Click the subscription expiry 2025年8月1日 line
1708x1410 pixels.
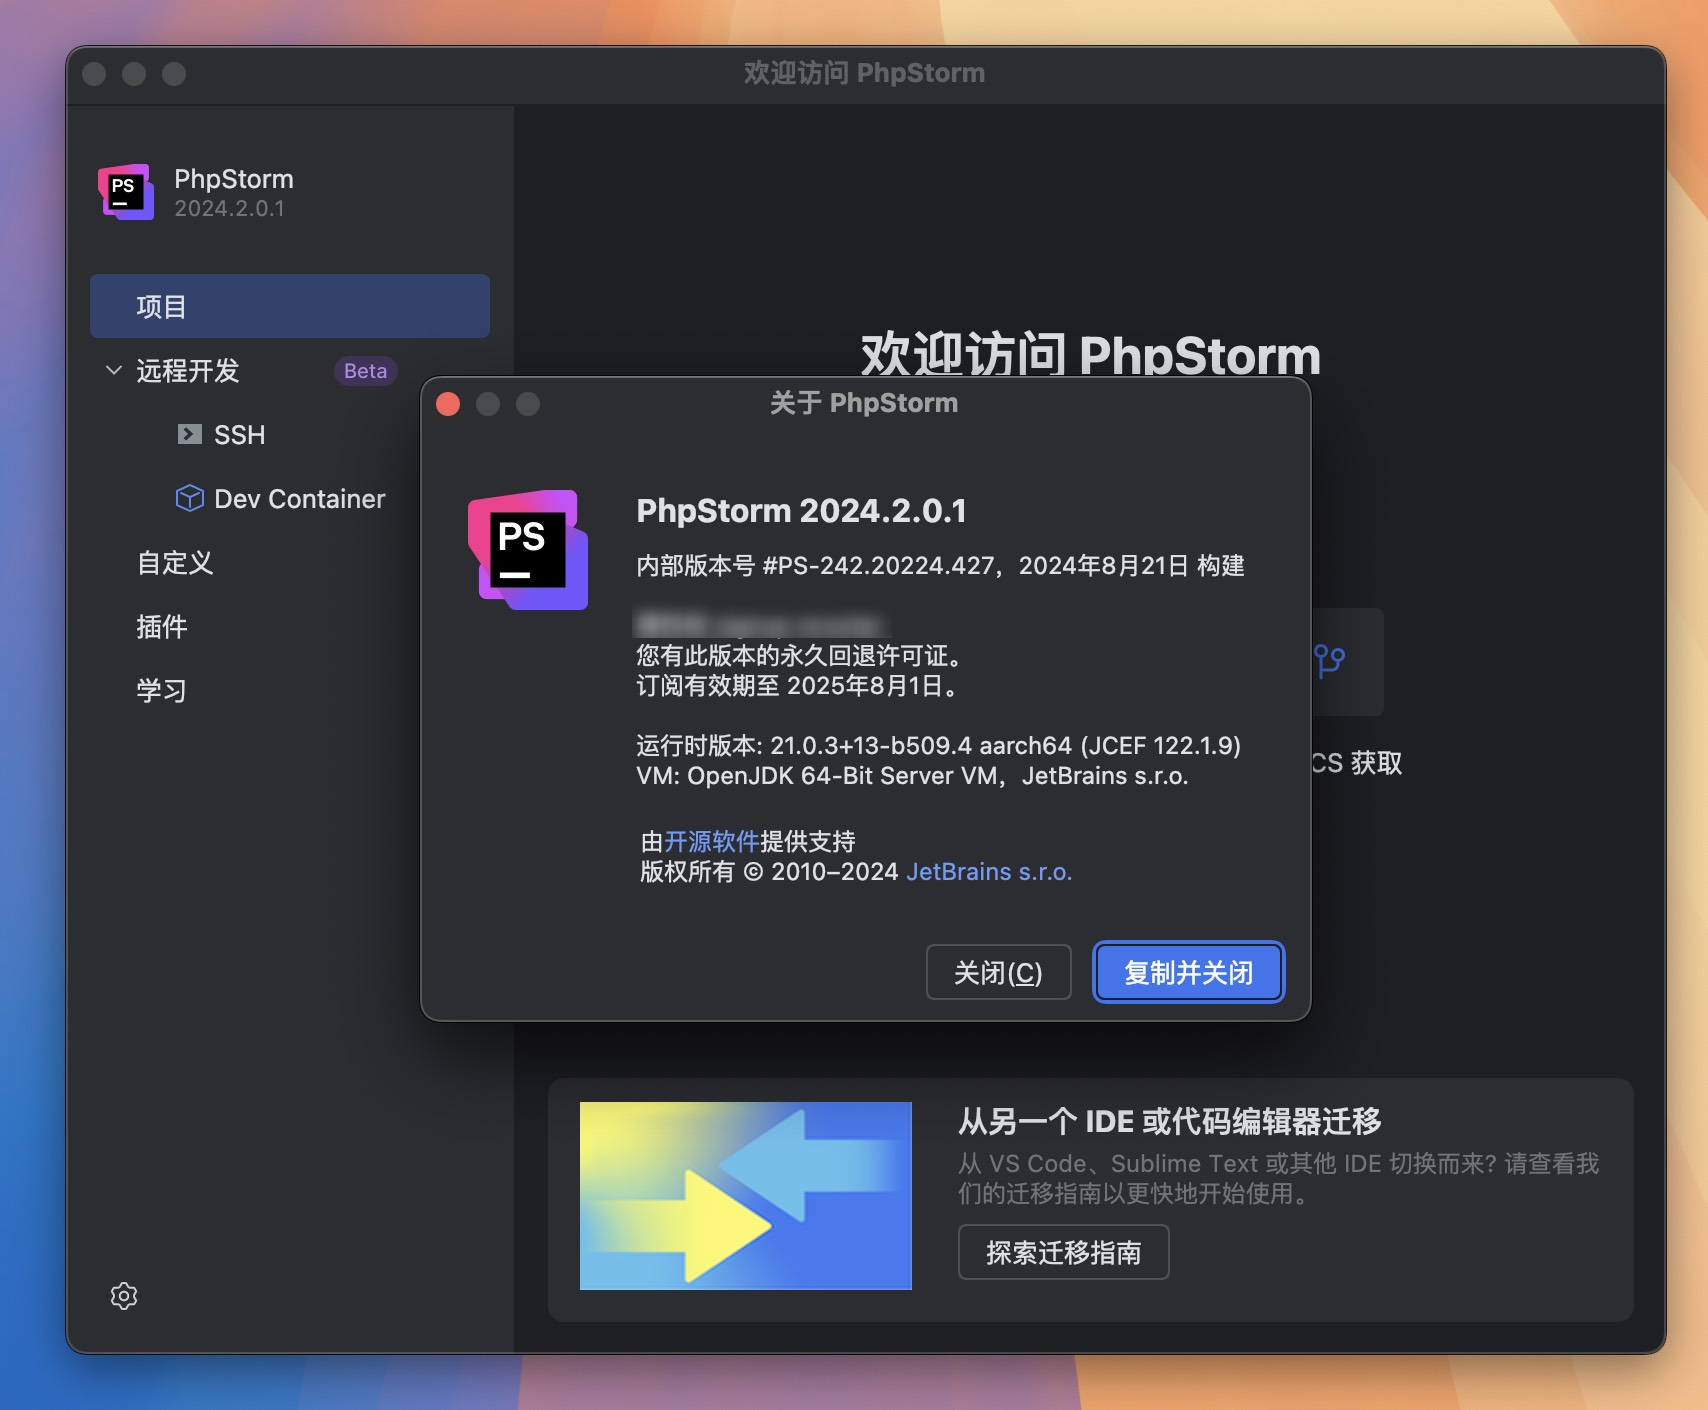799,686
